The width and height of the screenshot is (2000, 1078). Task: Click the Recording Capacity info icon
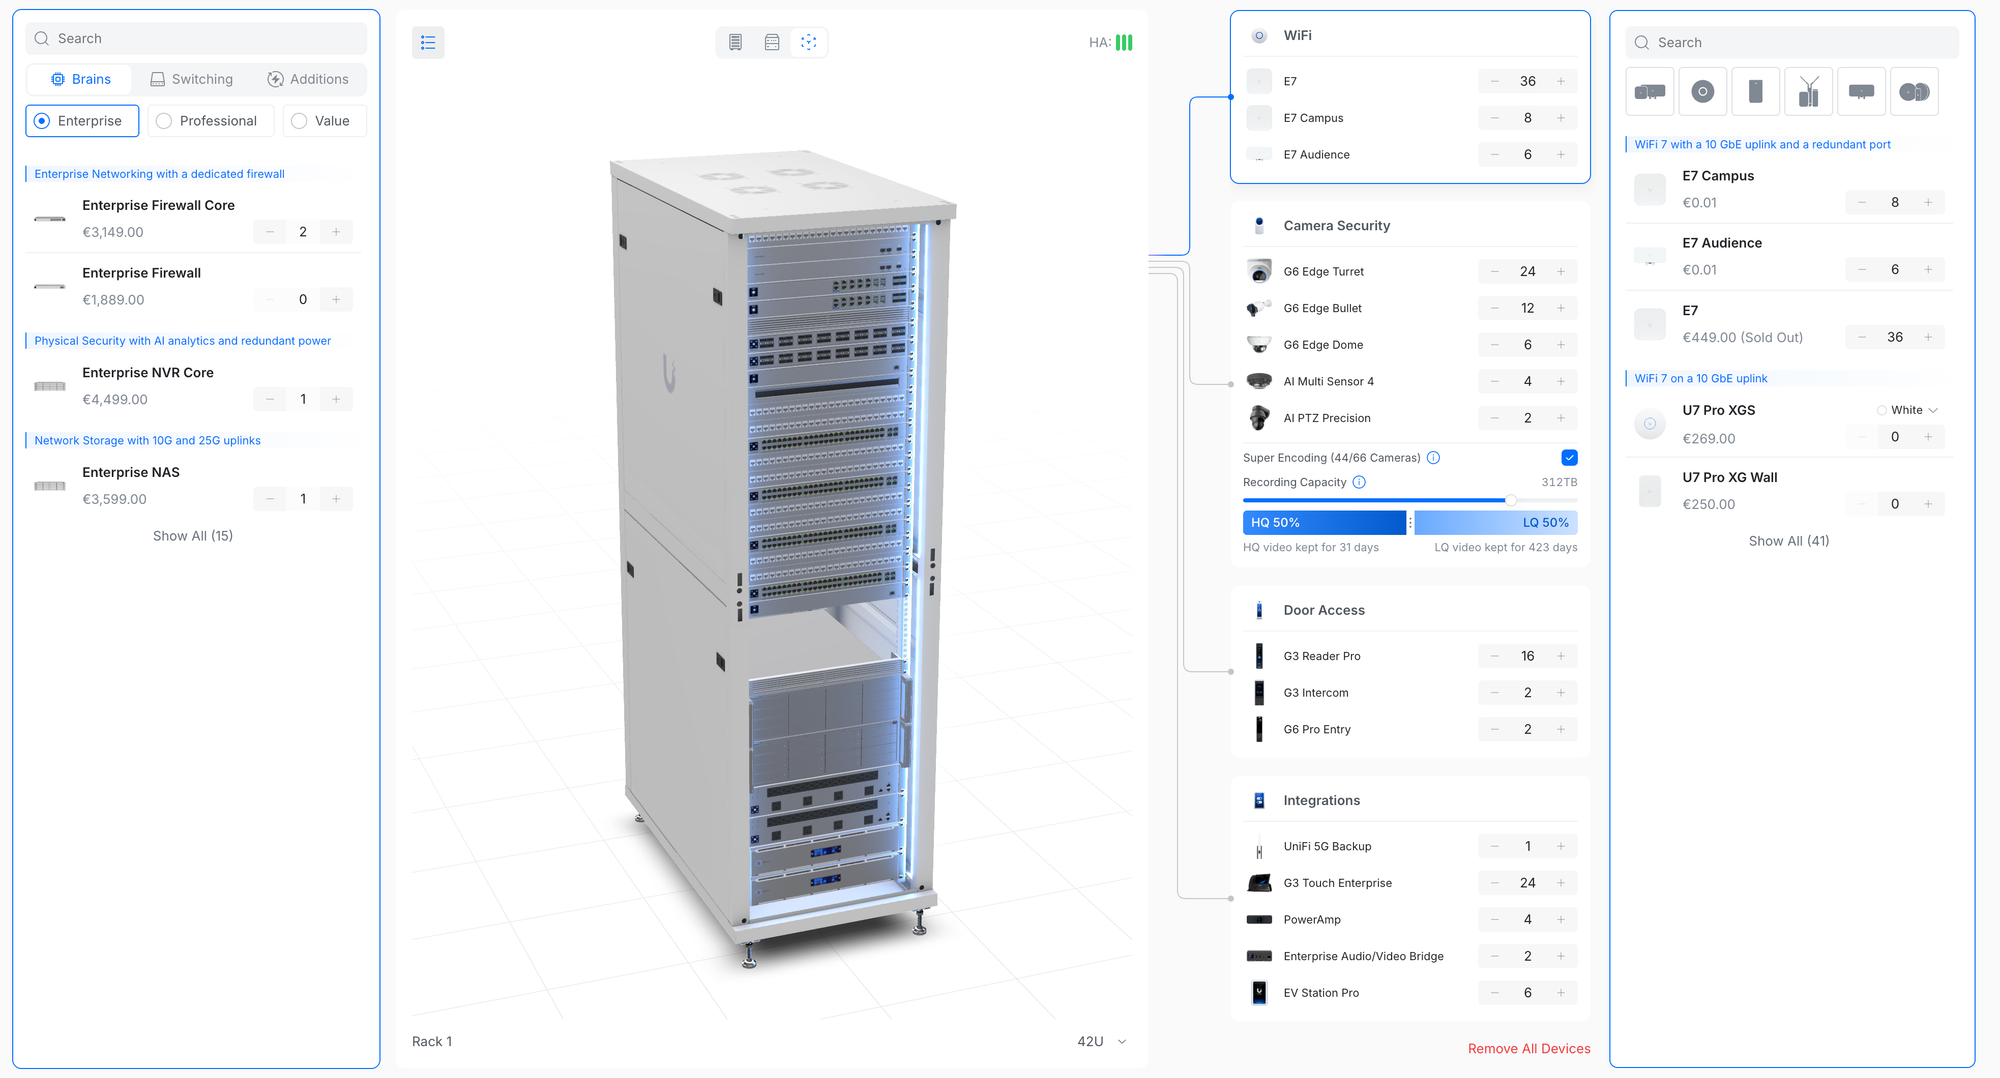point(1359,482)
